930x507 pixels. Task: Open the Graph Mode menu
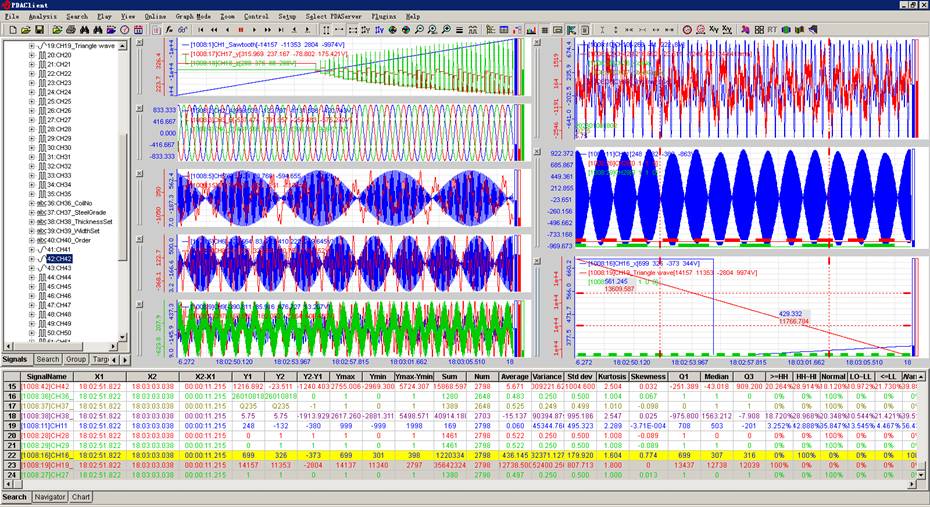click(191, 17)
